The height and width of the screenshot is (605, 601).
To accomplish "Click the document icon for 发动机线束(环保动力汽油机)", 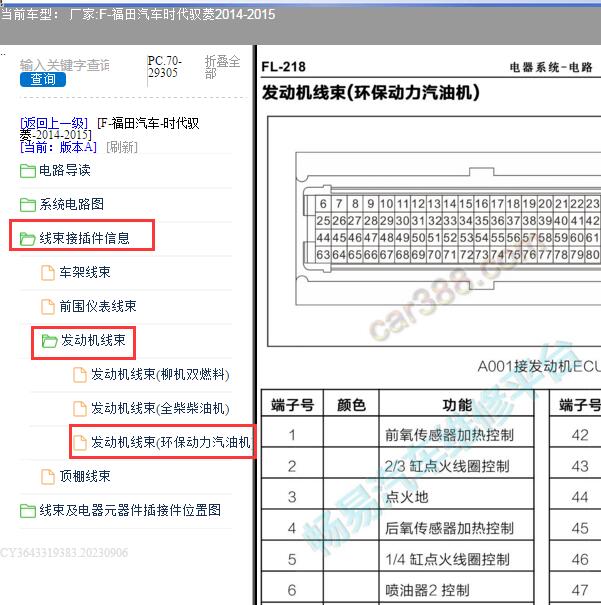I will click(x=80, y=443).
